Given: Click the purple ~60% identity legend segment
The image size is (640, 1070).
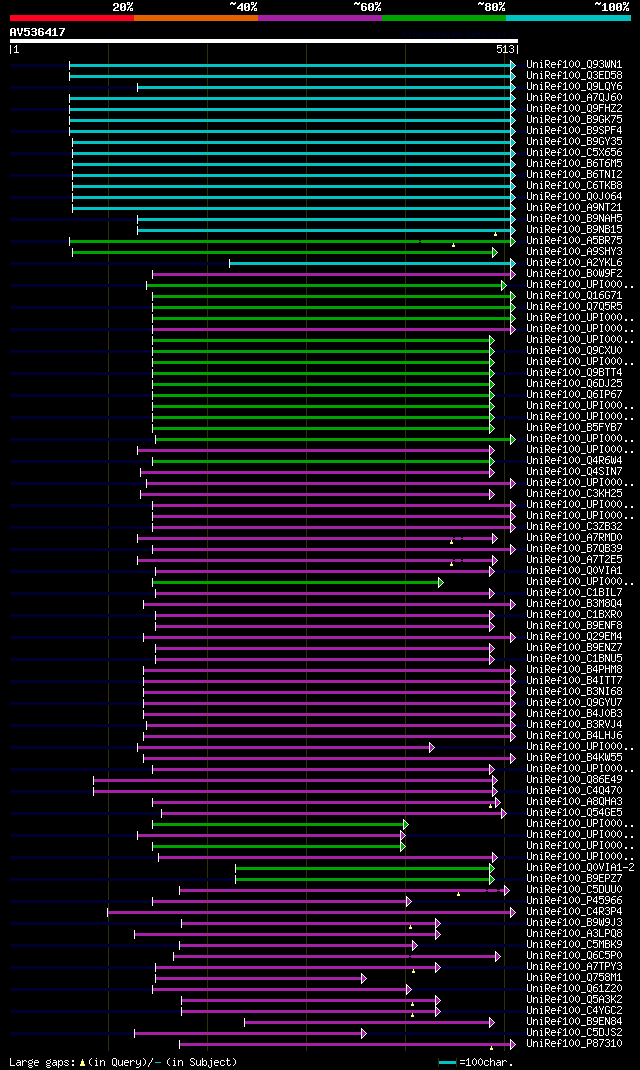Looking at the screenshot, I should coord(320,18).
